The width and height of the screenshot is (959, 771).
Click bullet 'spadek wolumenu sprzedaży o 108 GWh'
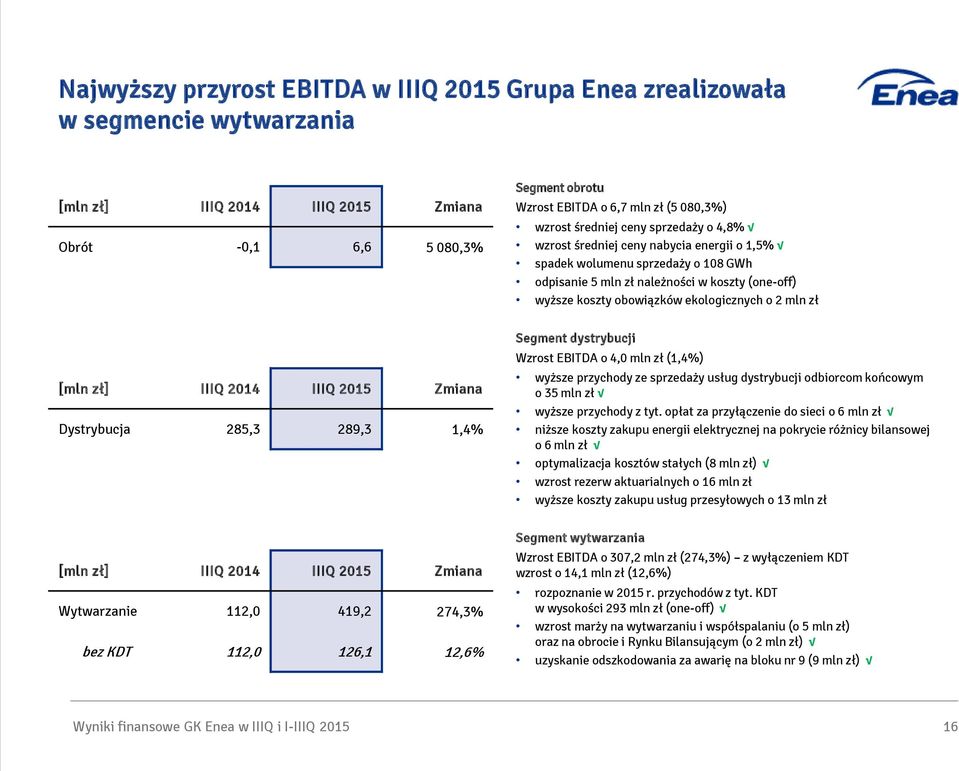643,264
